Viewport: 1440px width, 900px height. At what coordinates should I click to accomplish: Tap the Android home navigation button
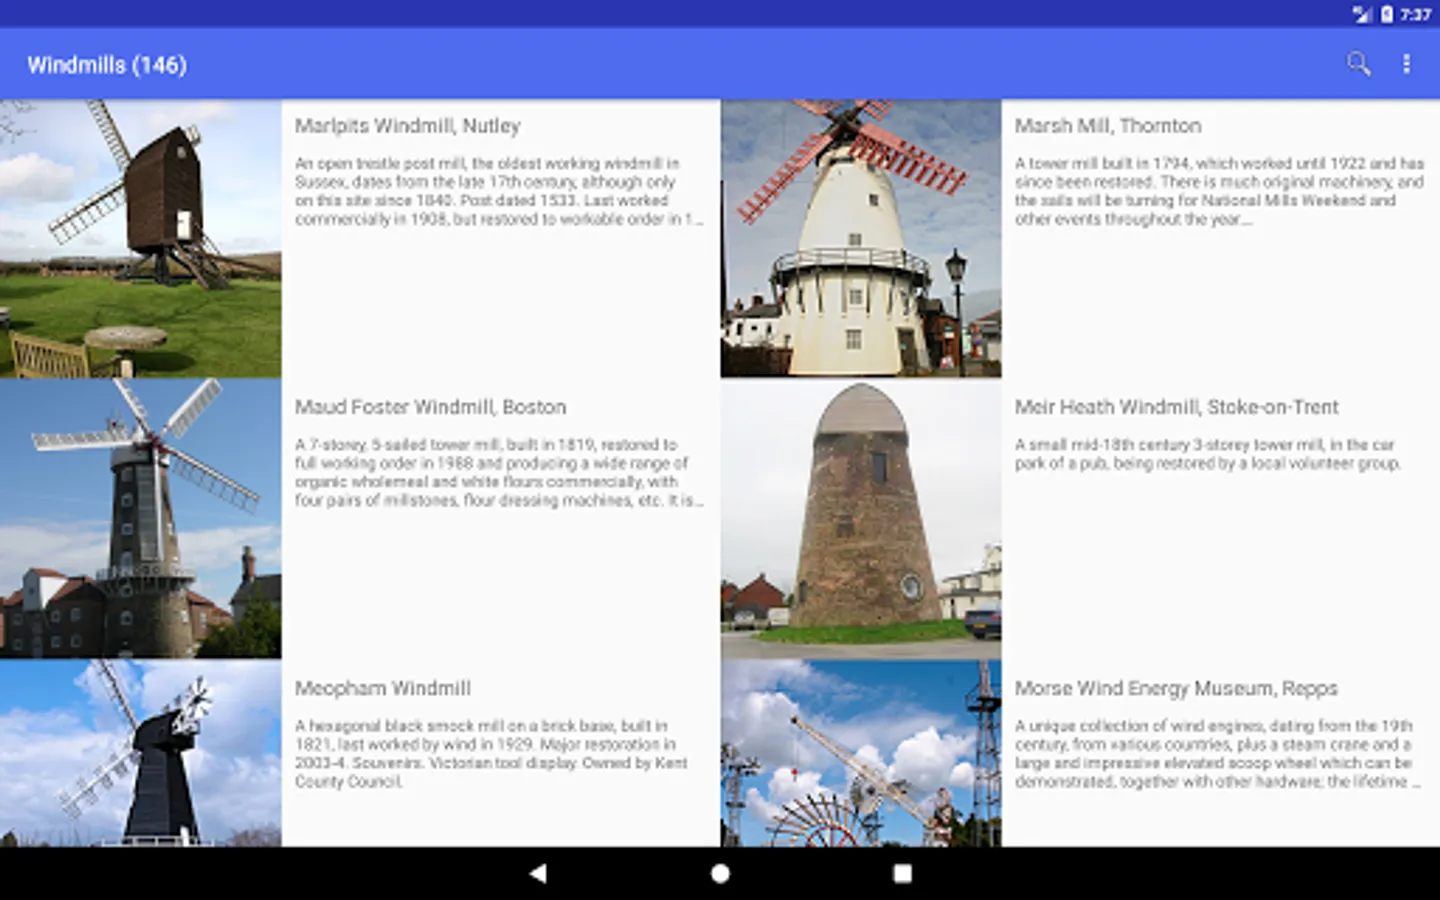tap(720, 873)
